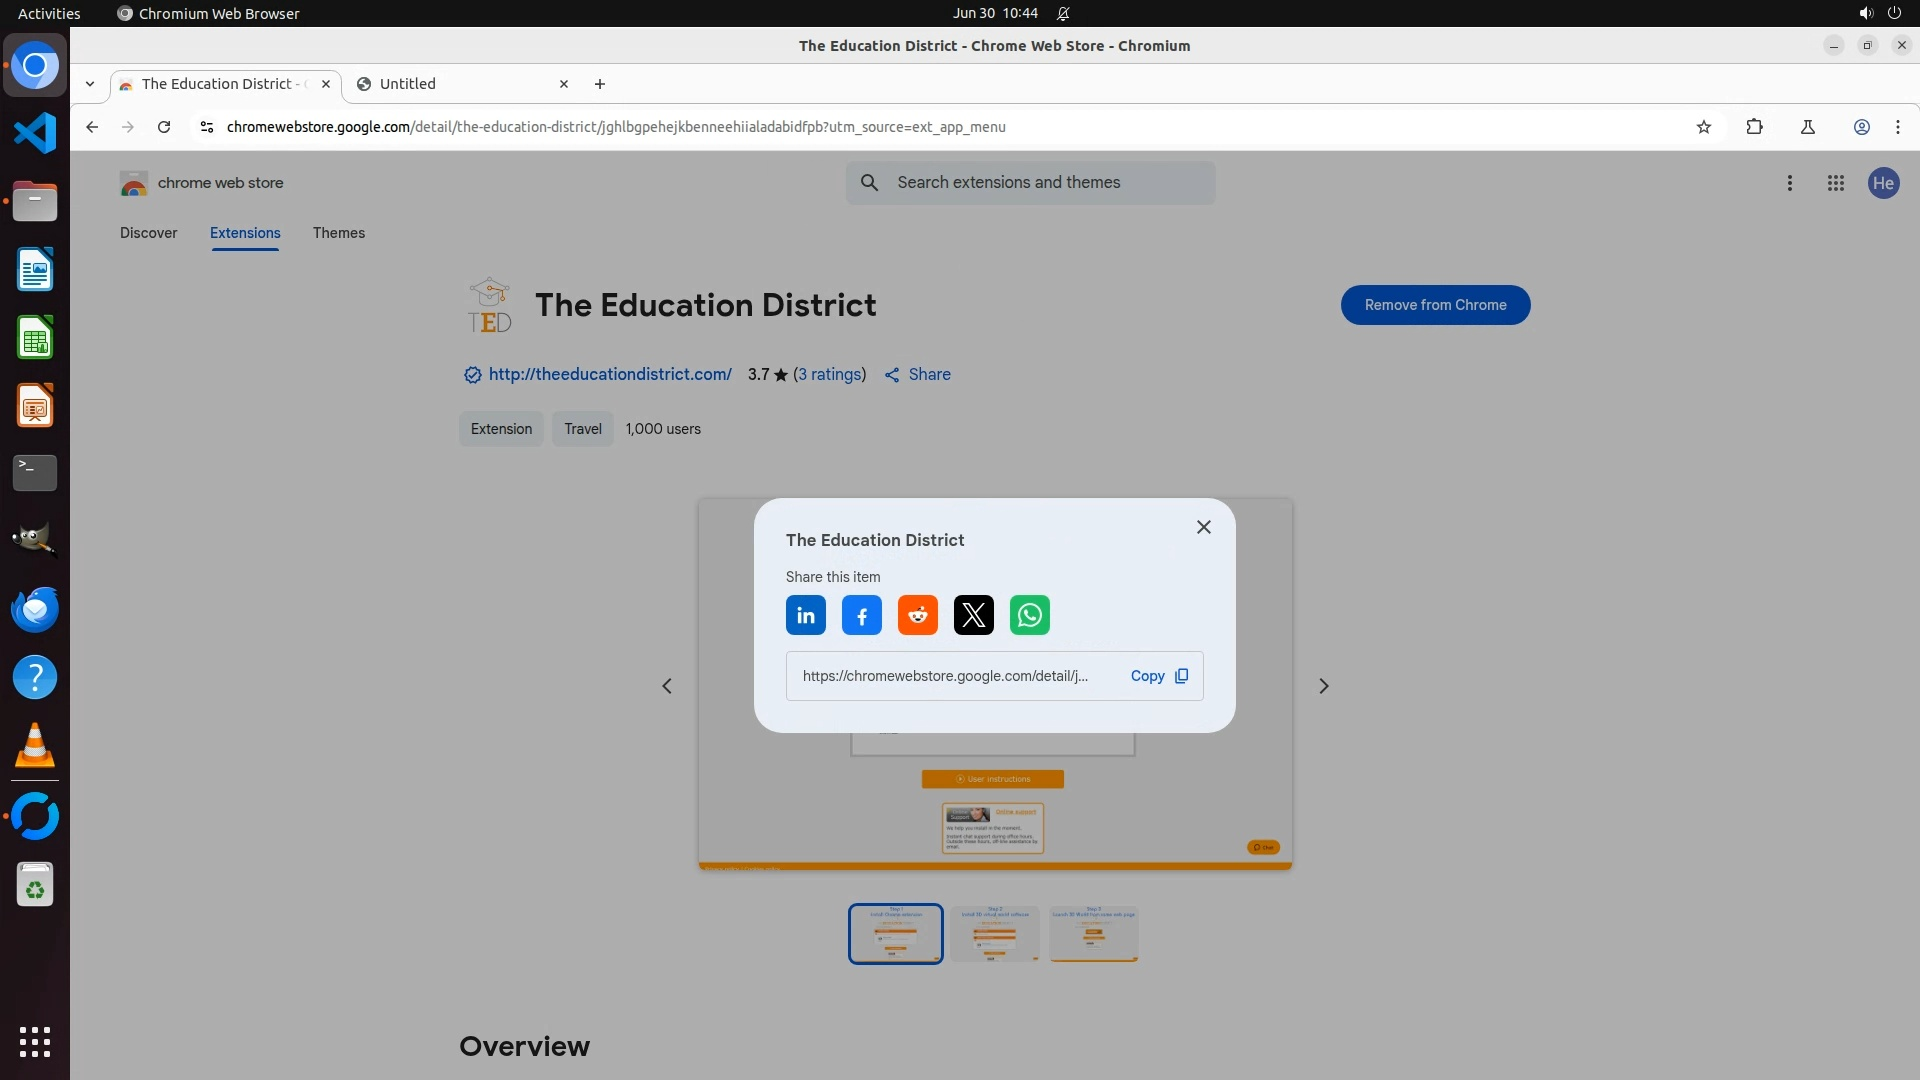The width and height of the screenshot is (1920, 1080).
Task: Bookmark this page with star icon
Action: [x=1703, y=127]
